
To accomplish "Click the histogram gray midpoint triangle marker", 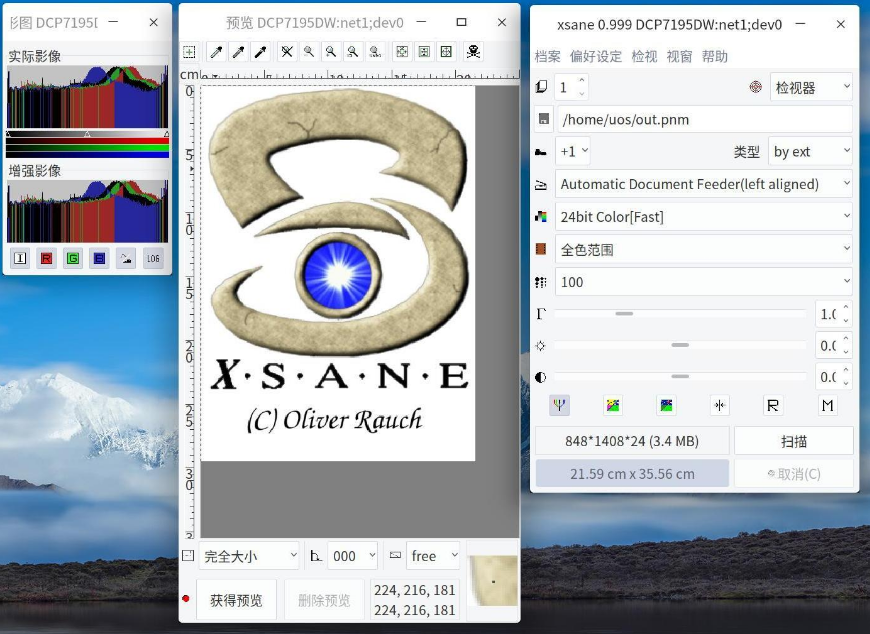I will click(x=87, y=134).
